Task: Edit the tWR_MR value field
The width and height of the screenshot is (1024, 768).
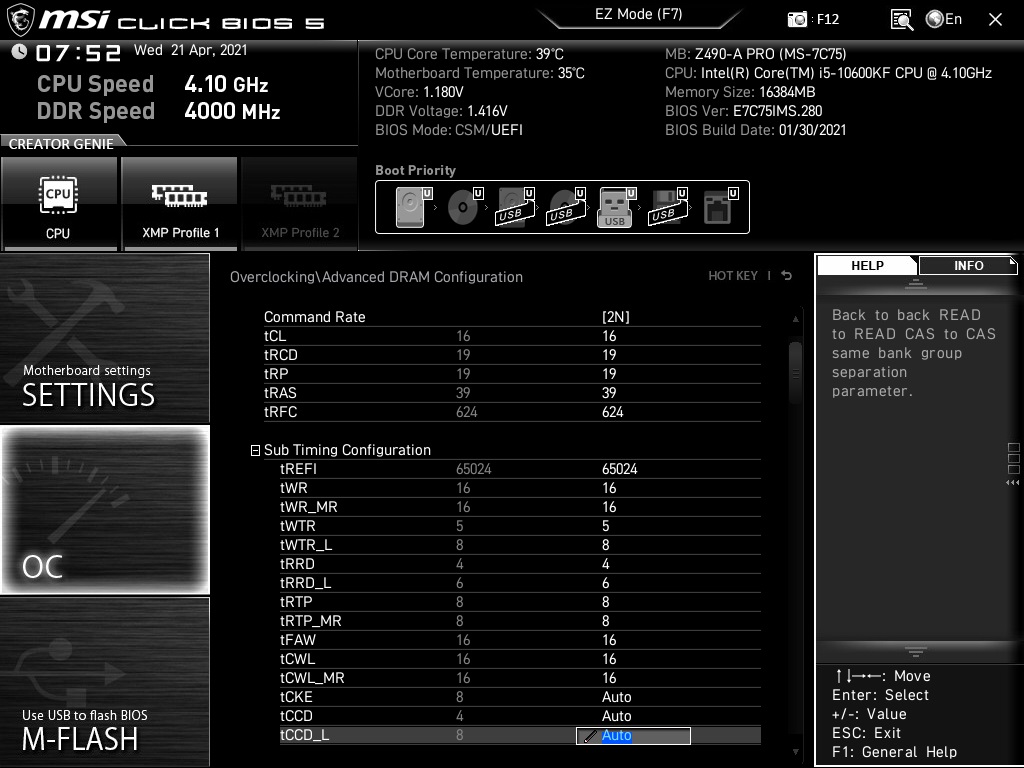Action: click(609, 507)
